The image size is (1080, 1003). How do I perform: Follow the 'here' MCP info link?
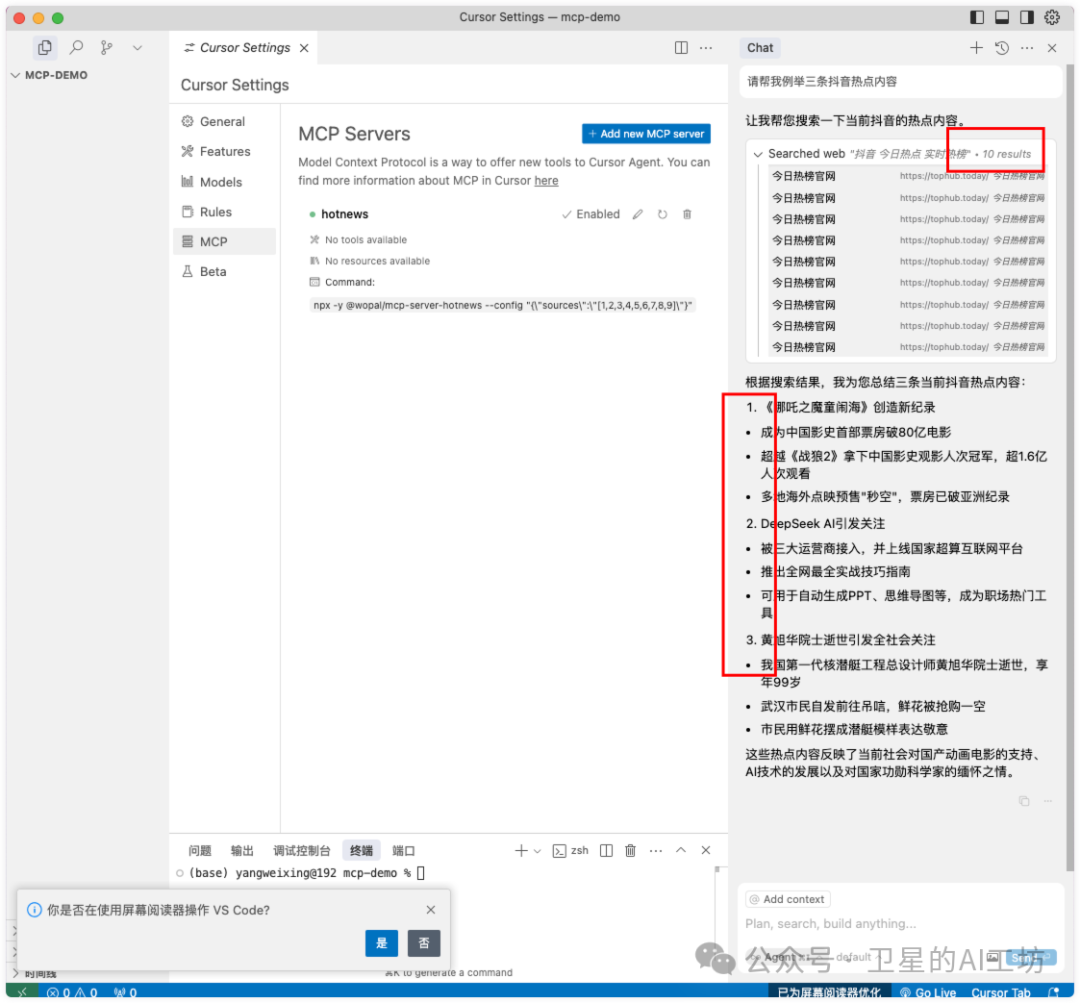pyautogui.click(x=546, y=180)
